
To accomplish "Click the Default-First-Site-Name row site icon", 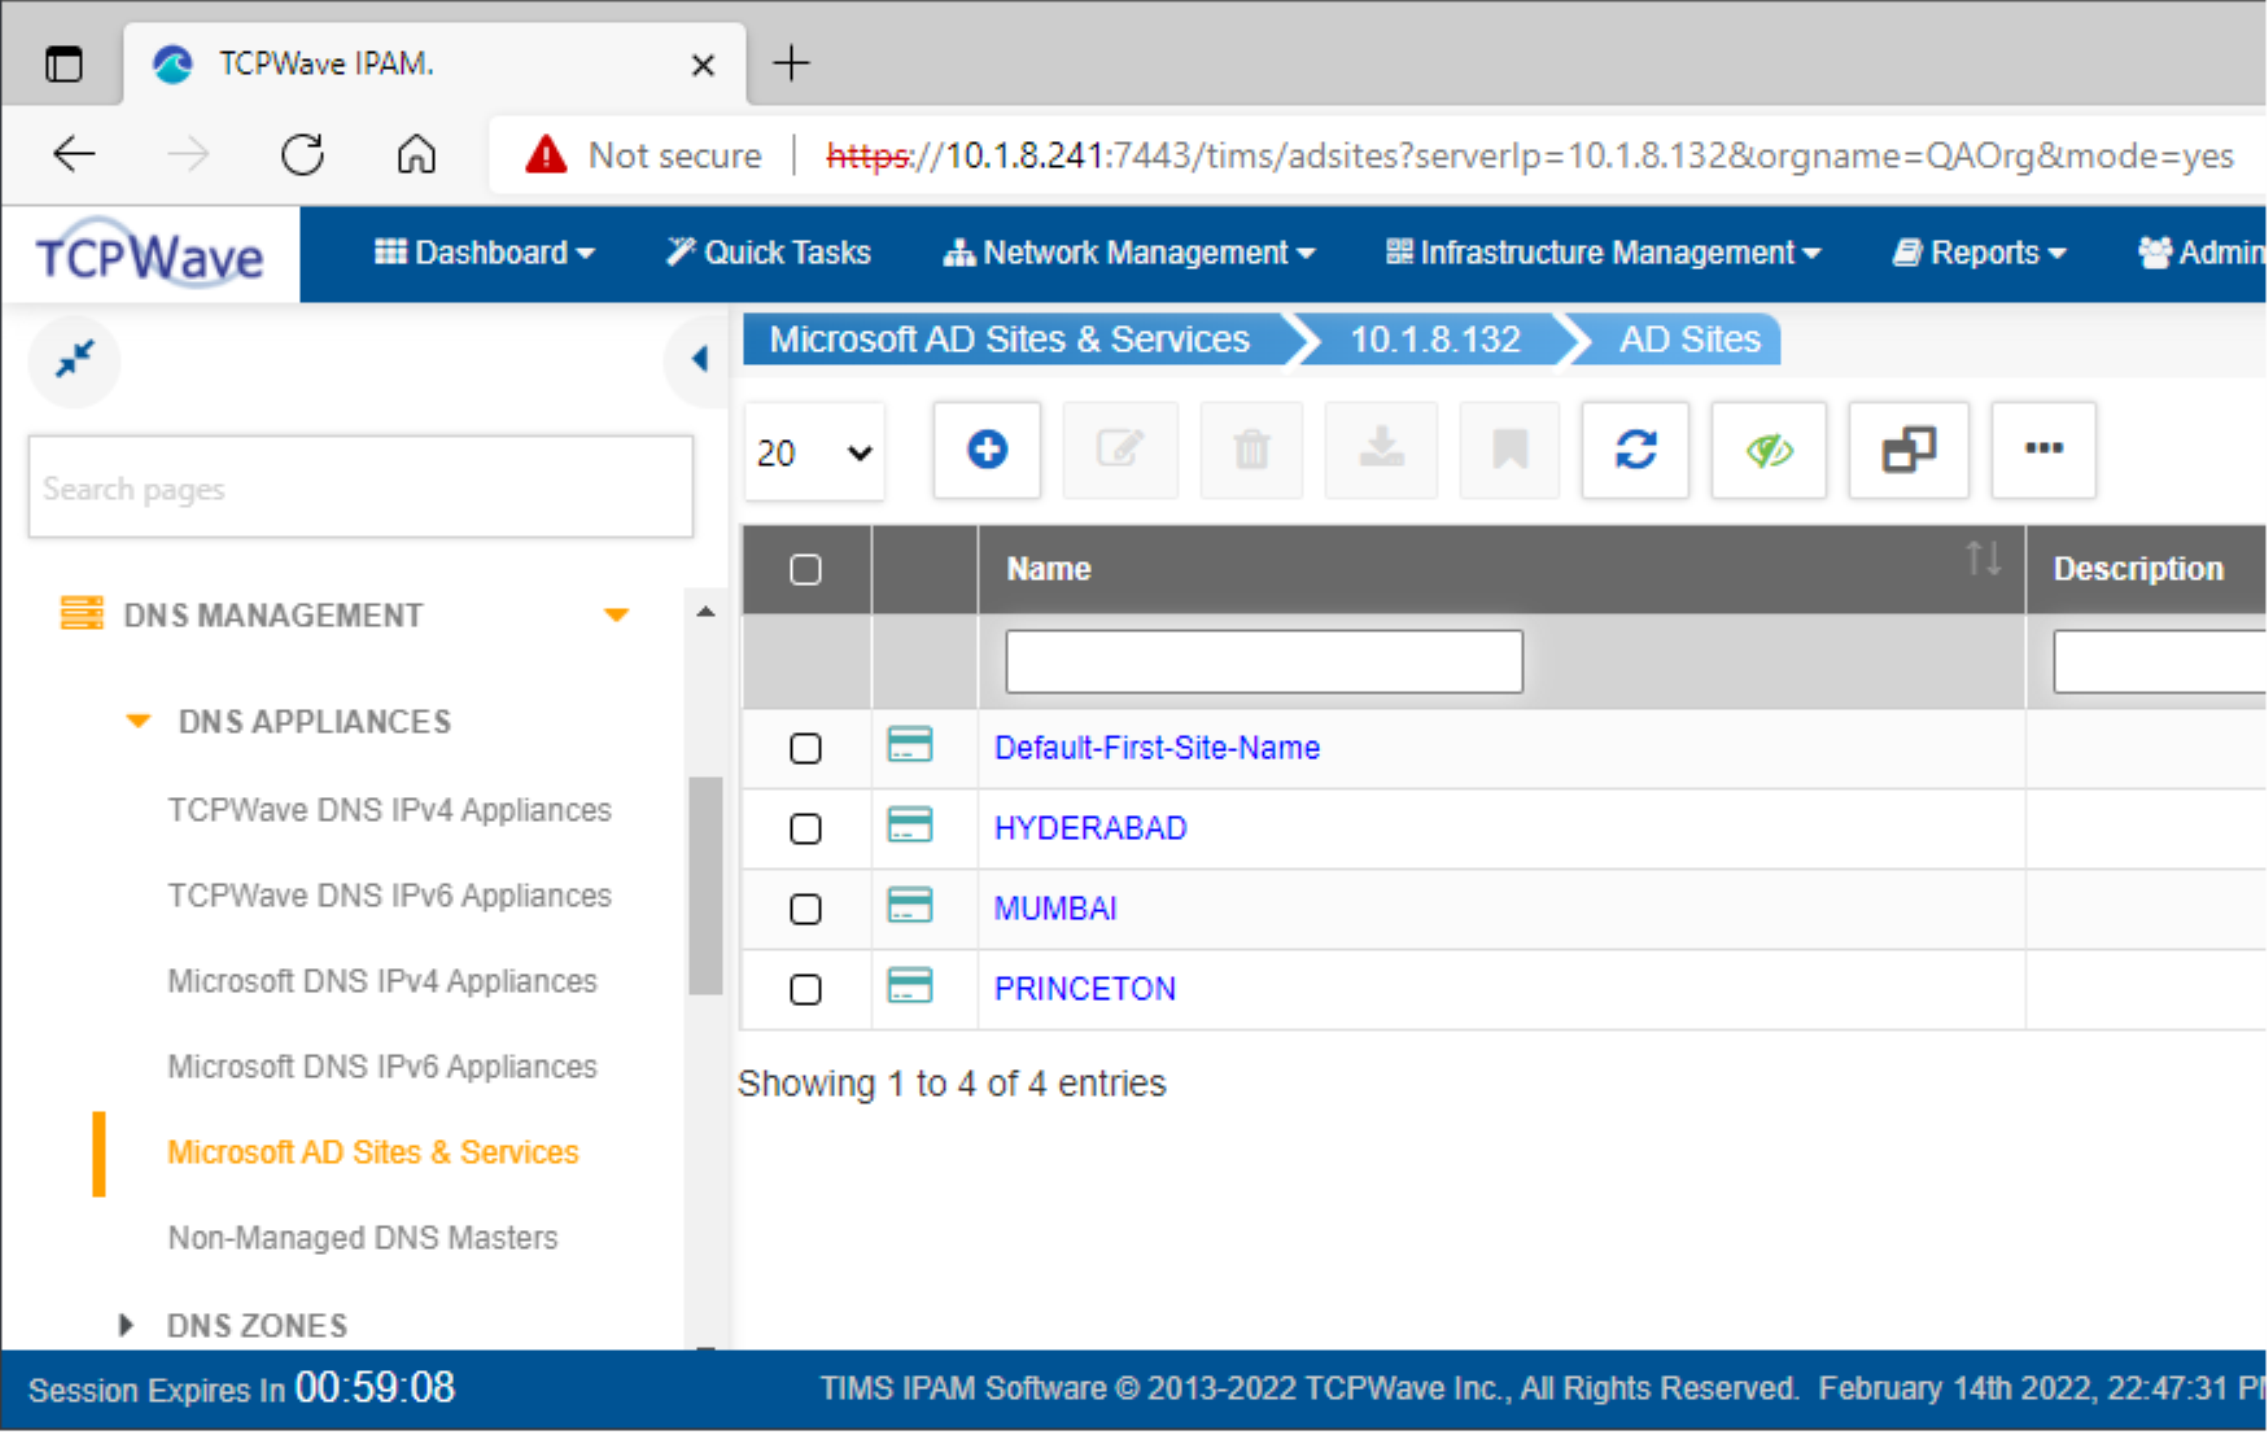I will click(909, 745).
